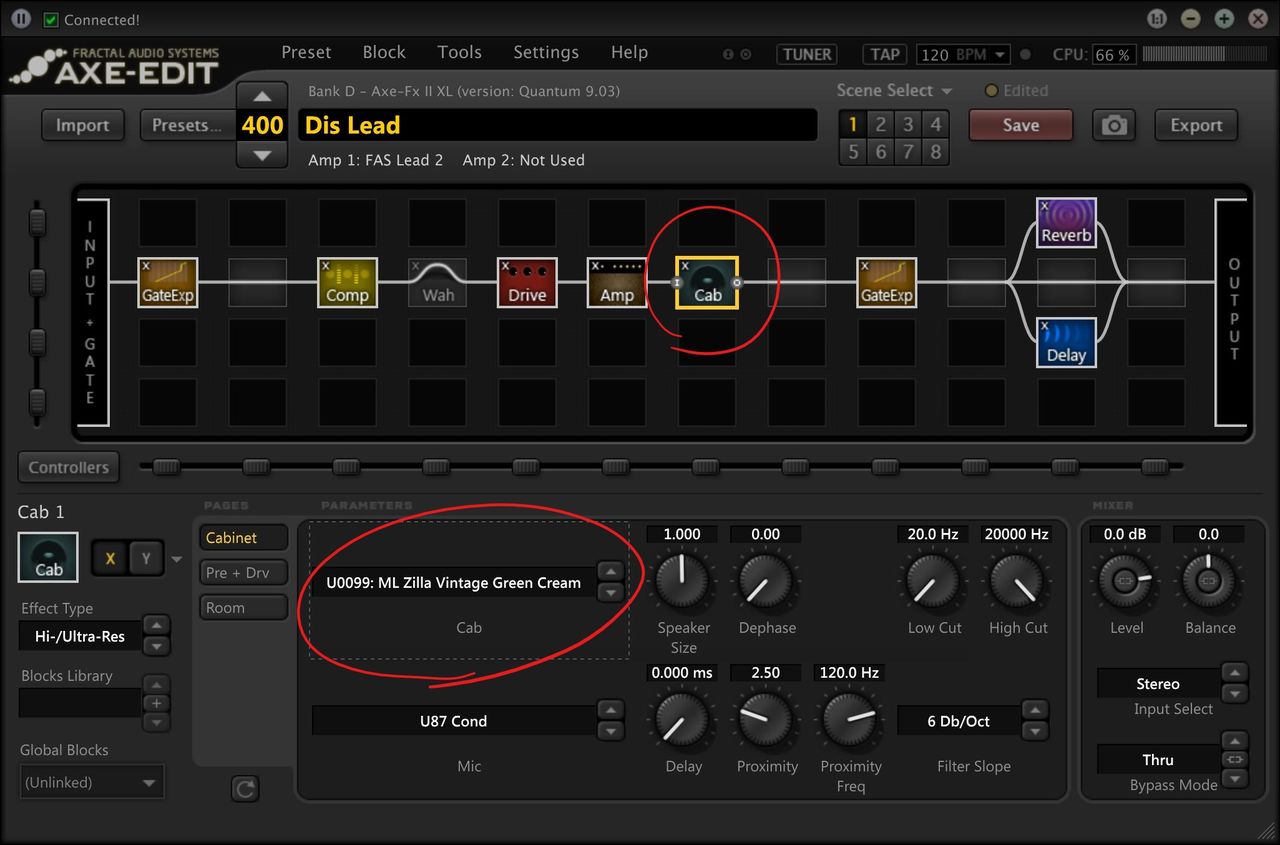
Task: Click the Controllers button
Action: pyautogui.click(x=68, y=467)
